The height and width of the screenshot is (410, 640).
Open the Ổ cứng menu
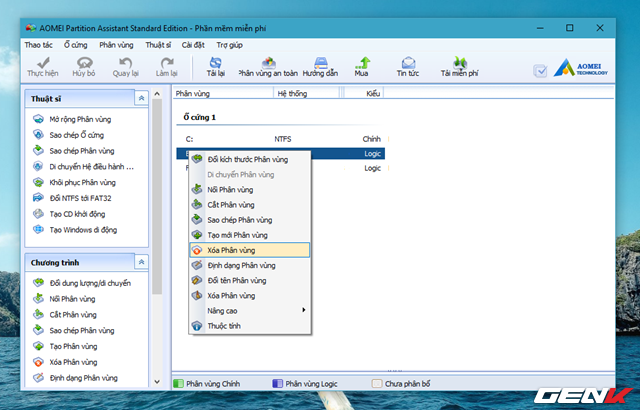click(x=76, y=45)
